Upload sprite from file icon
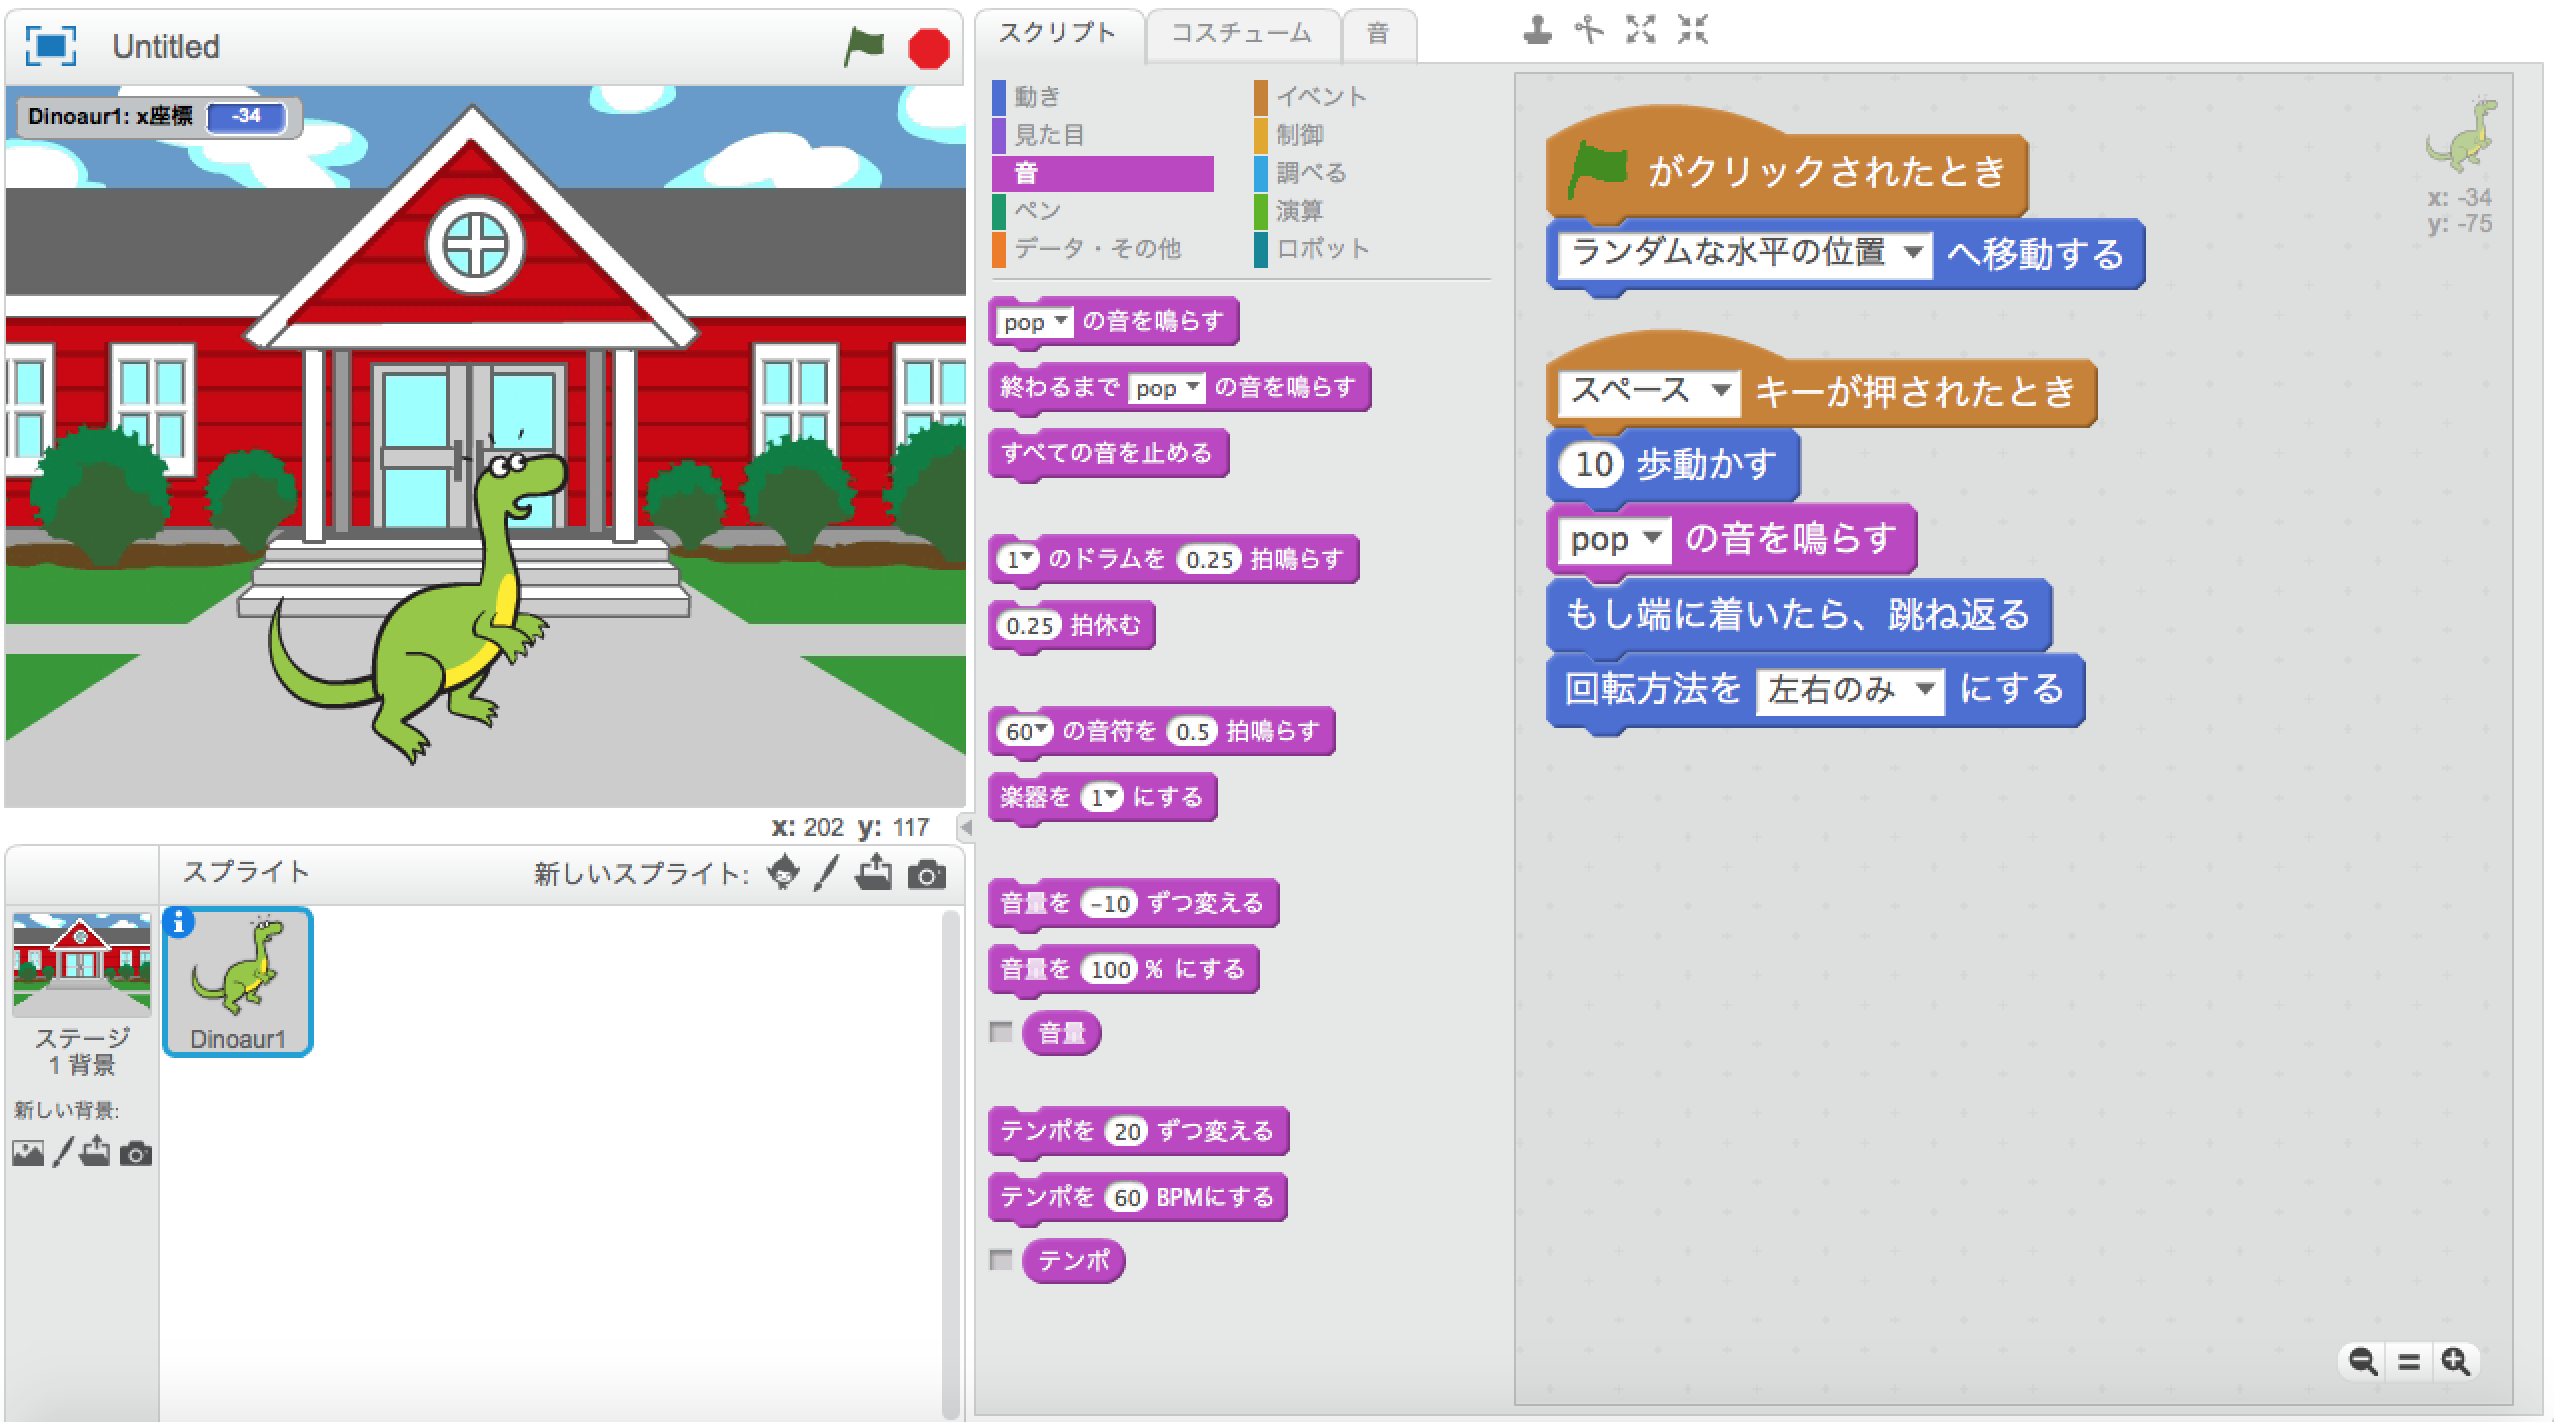The width and height of the screenshot is (2554, 1422). [x=874, y=872]
